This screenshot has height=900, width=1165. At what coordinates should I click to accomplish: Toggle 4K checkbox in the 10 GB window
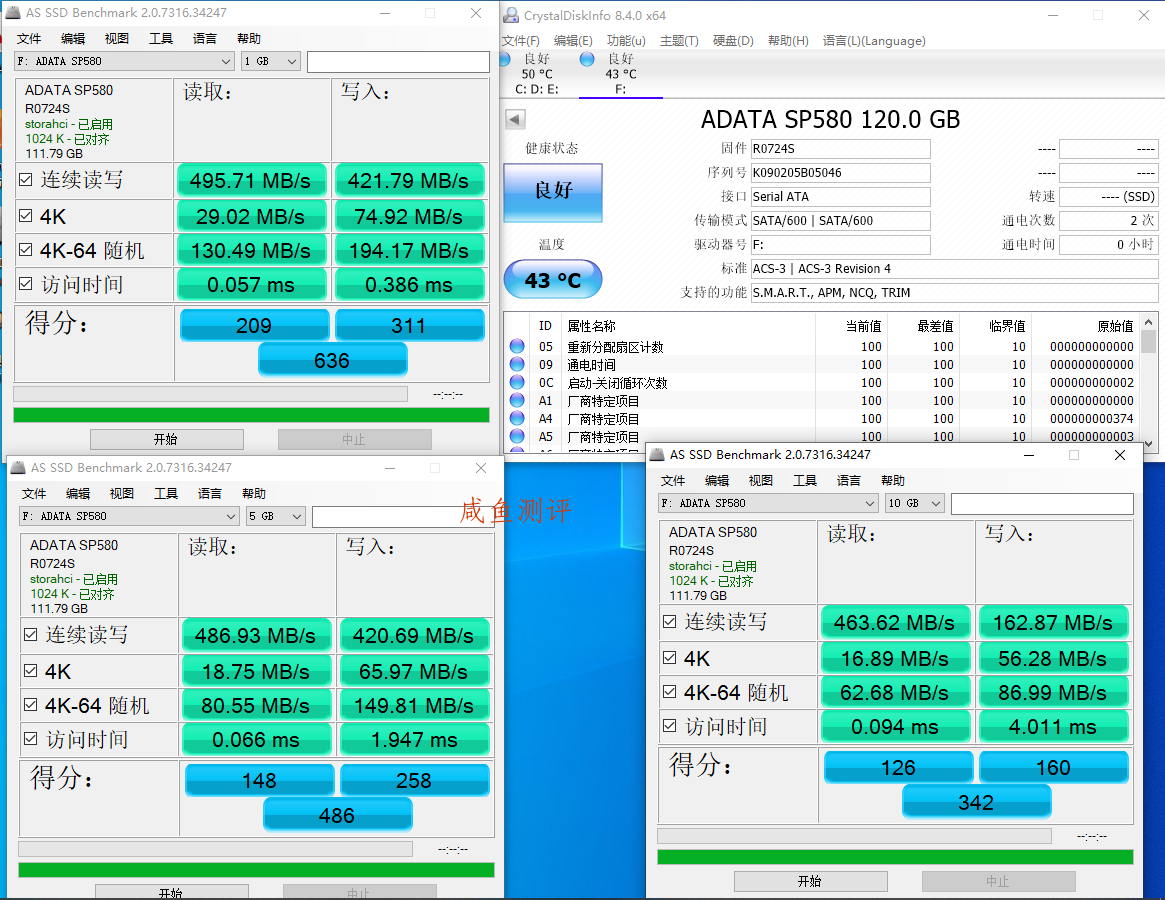click(669, 658)
